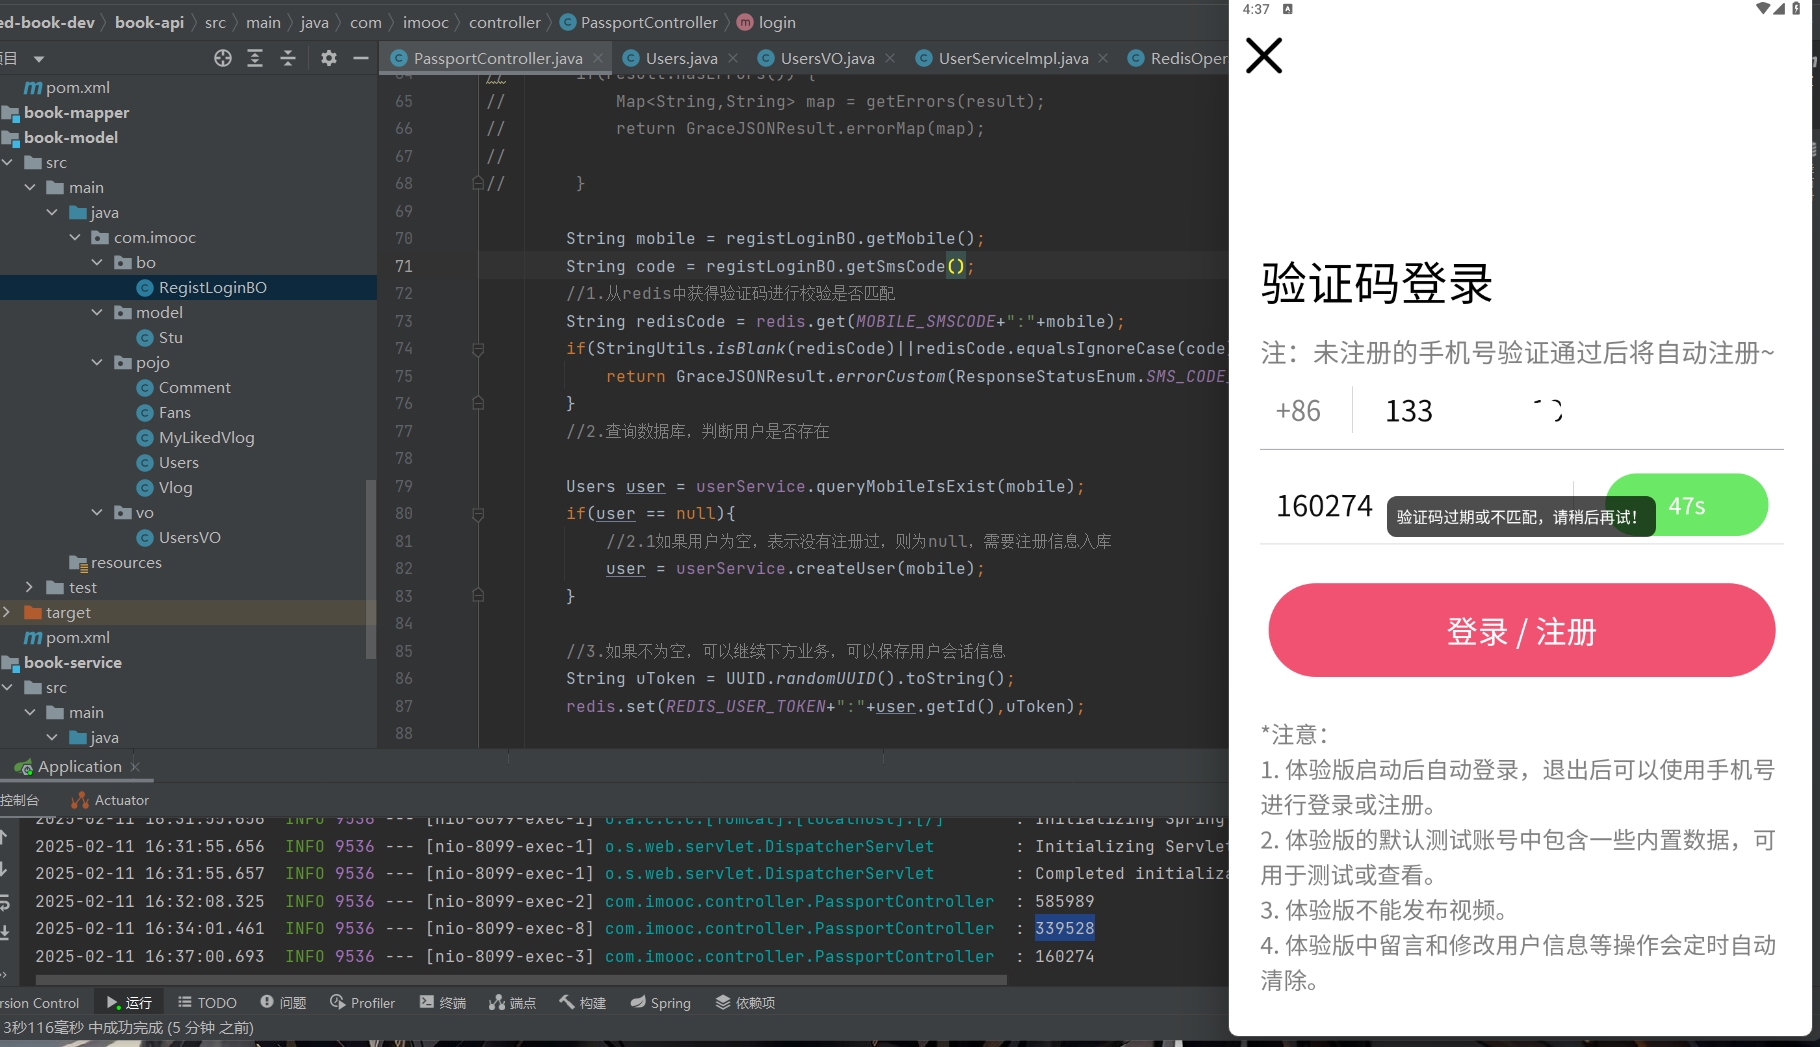Image resolution: width=1820 pixels, height=1047 pixels.
Task: Toggle code fold marker on line 80
Action: tap(478, 514)
